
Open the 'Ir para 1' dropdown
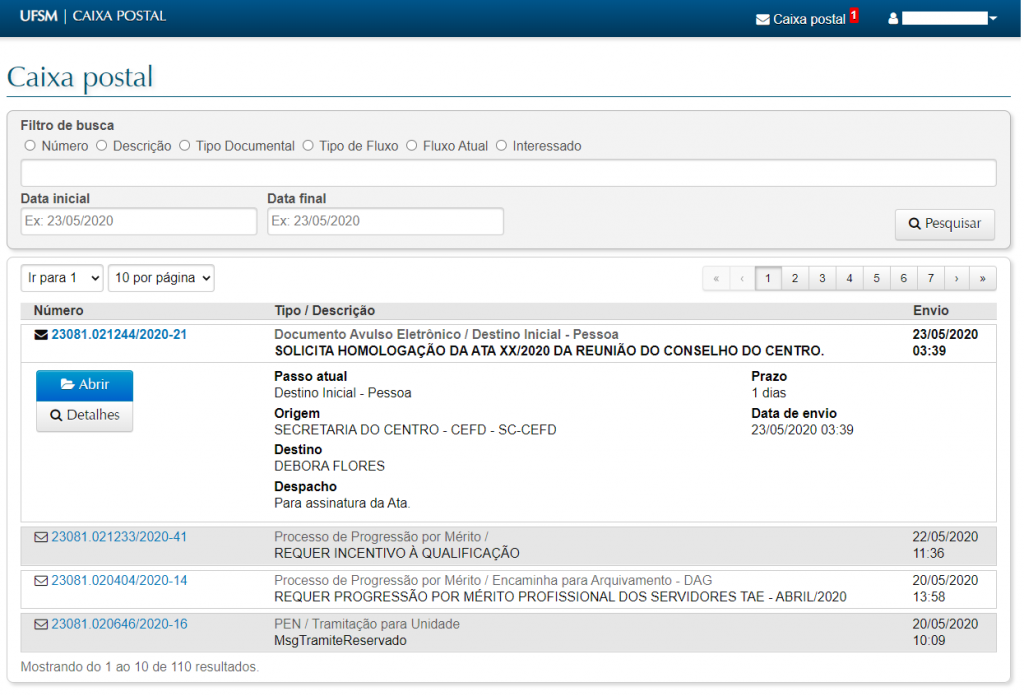62,278
